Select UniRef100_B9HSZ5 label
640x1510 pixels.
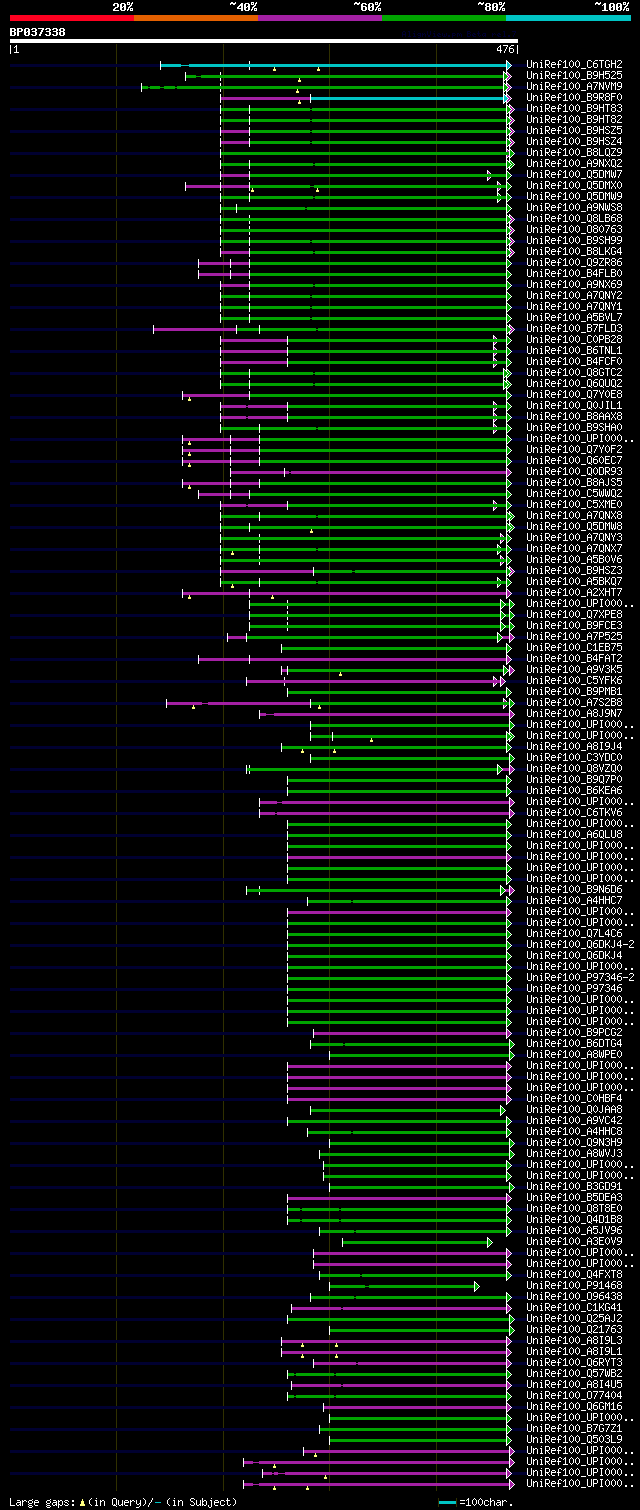point(574,130)
